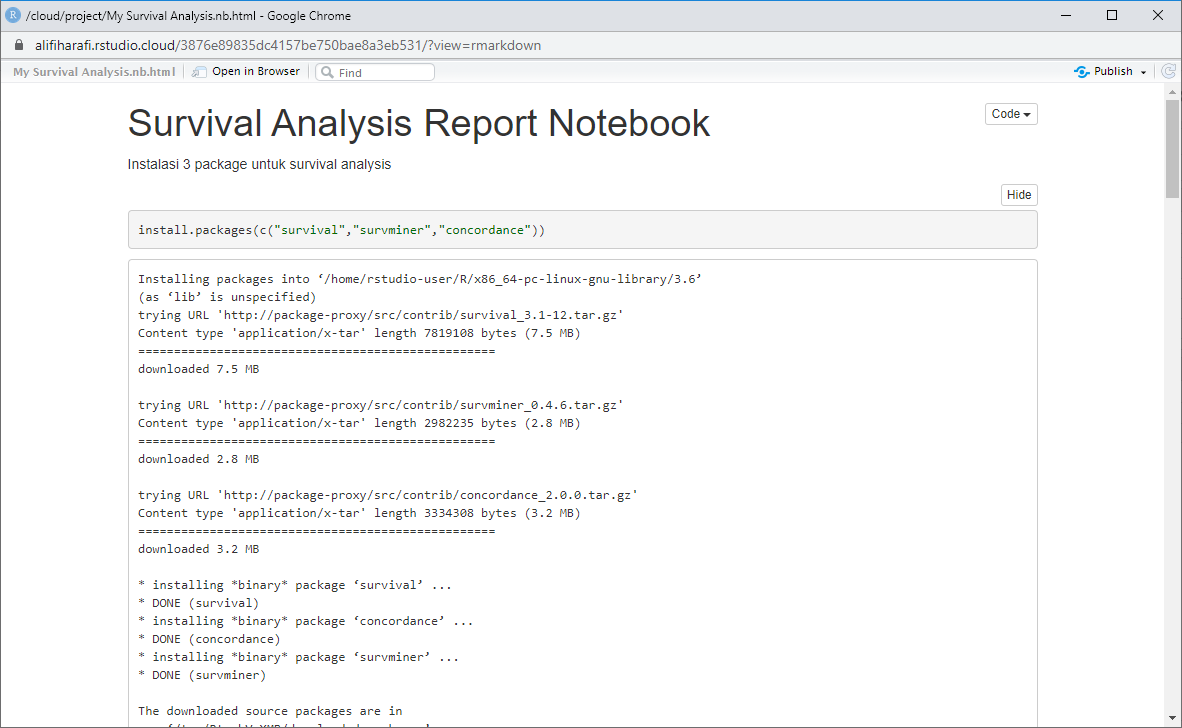
Task: Click 'The downloaded source packages are in' line
Action: click(270, 711)
